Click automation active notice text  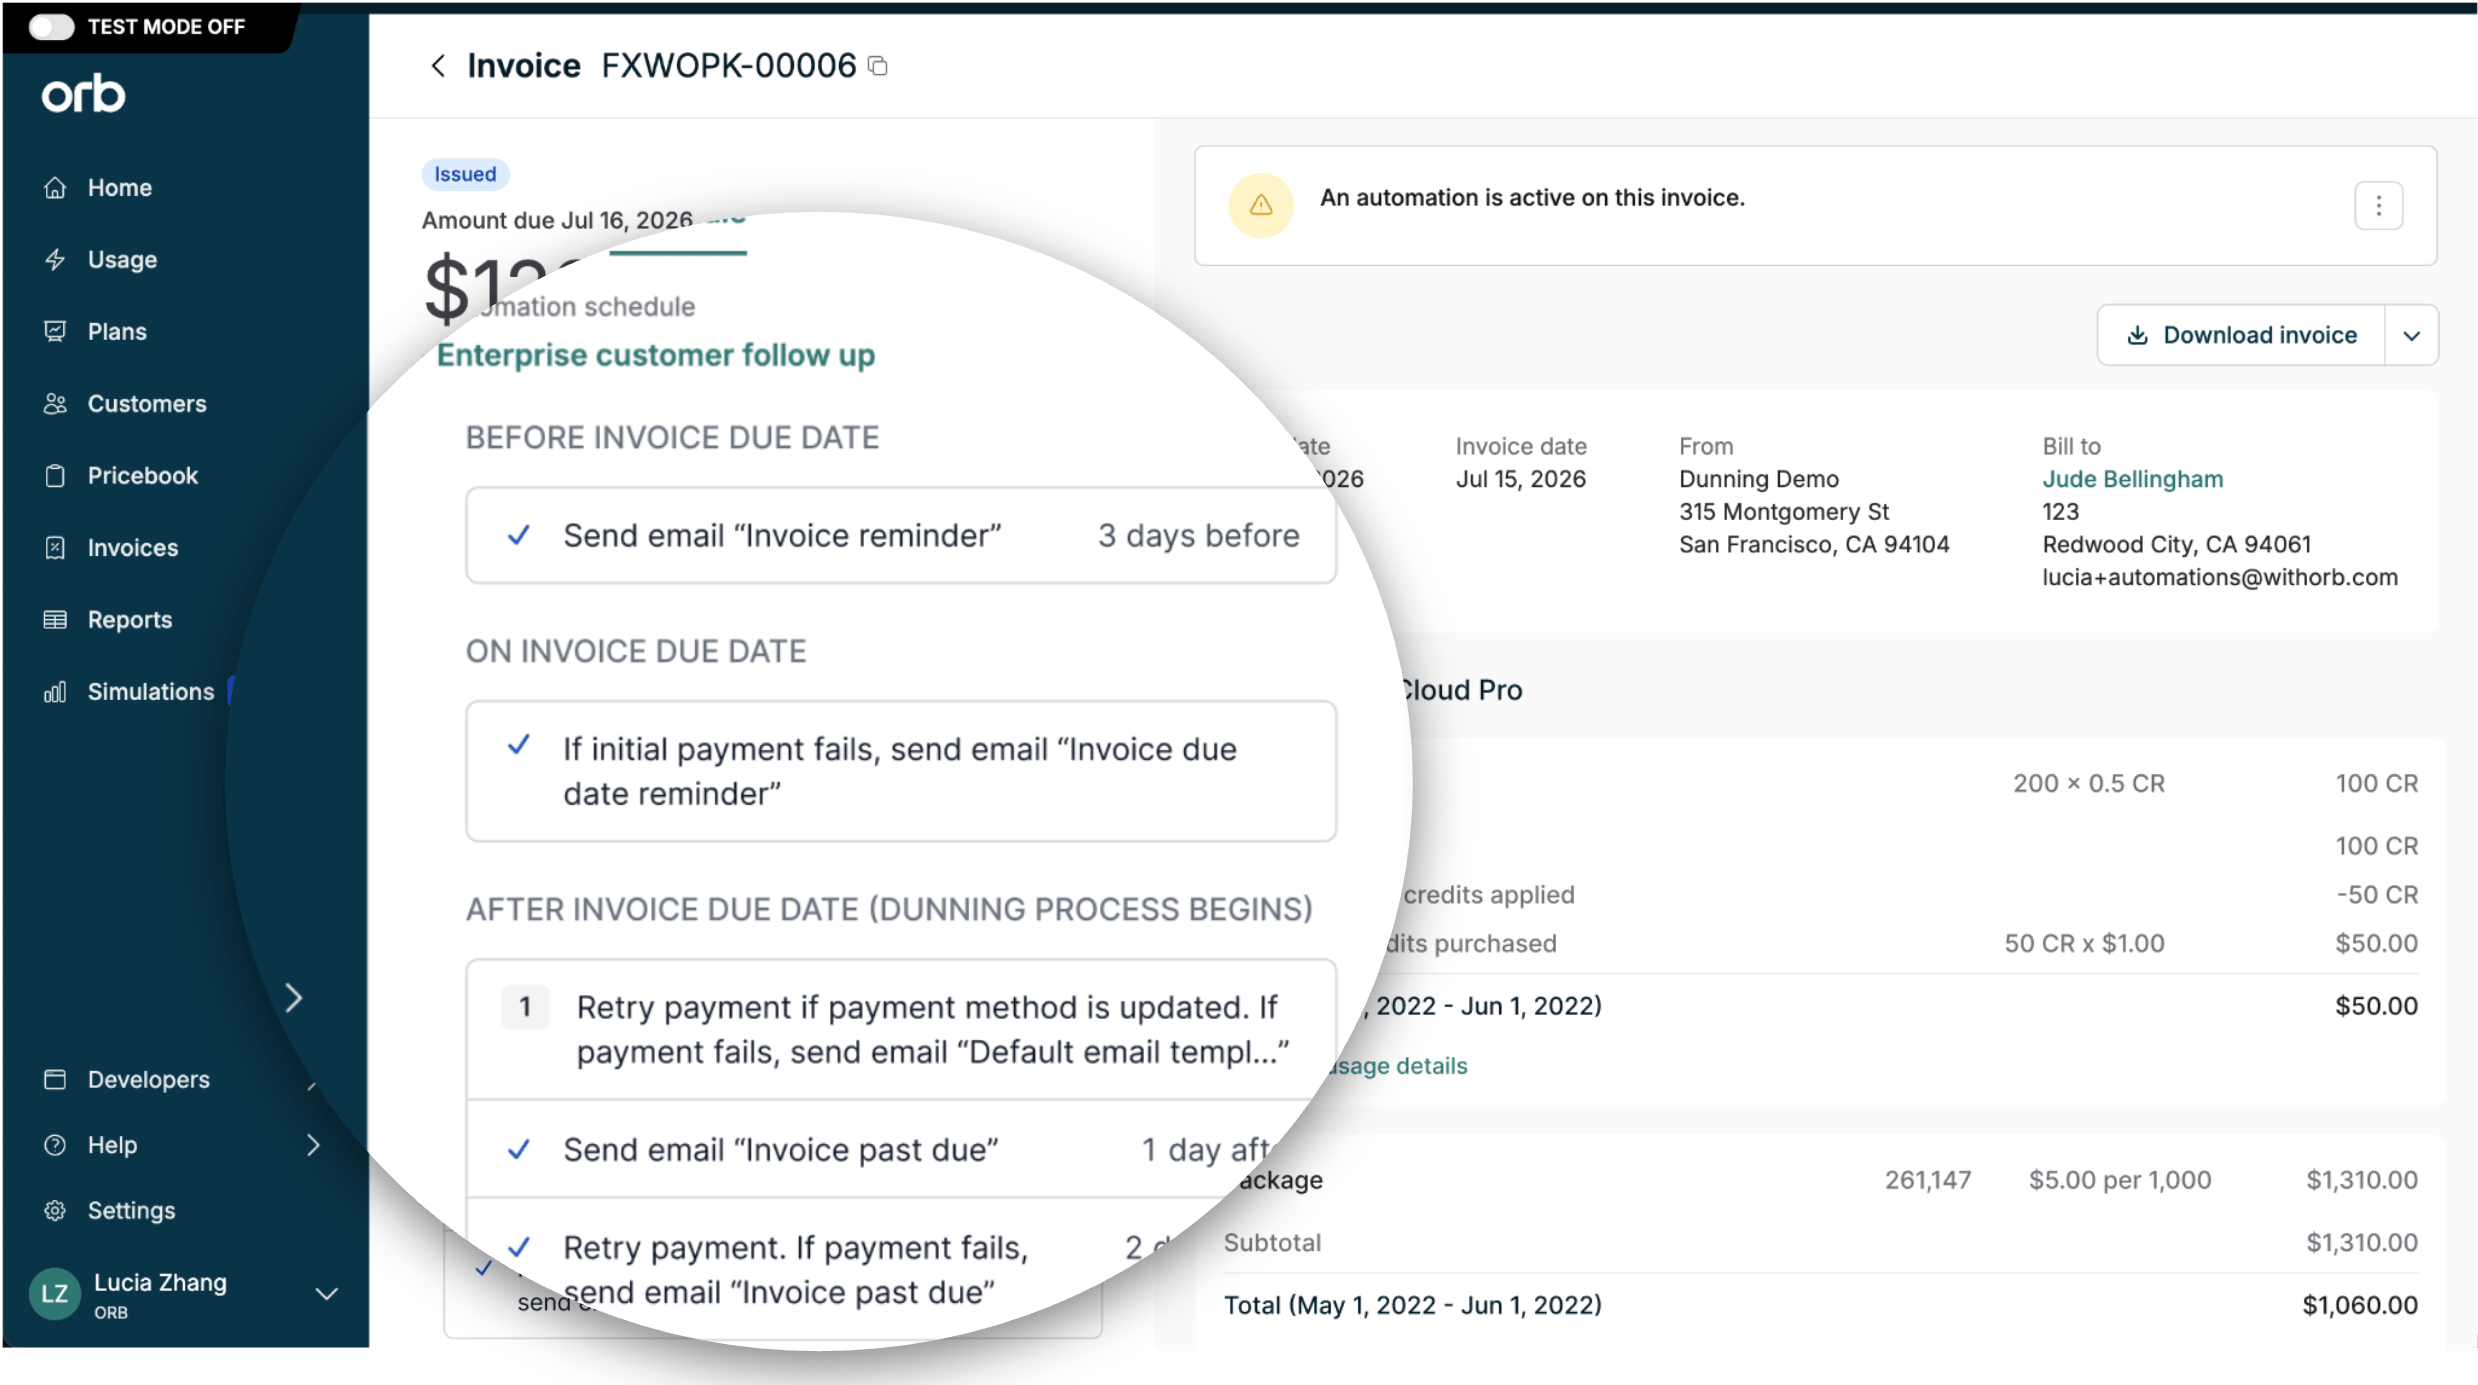(x=1532, y=198)
